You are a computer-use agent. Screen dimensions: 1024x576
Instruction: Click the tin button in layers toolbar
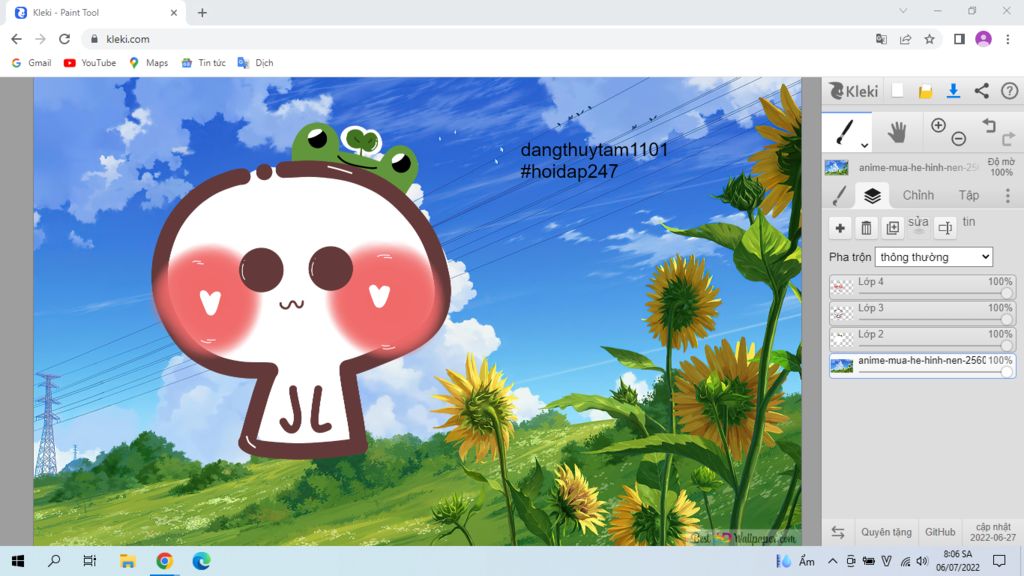969,222
